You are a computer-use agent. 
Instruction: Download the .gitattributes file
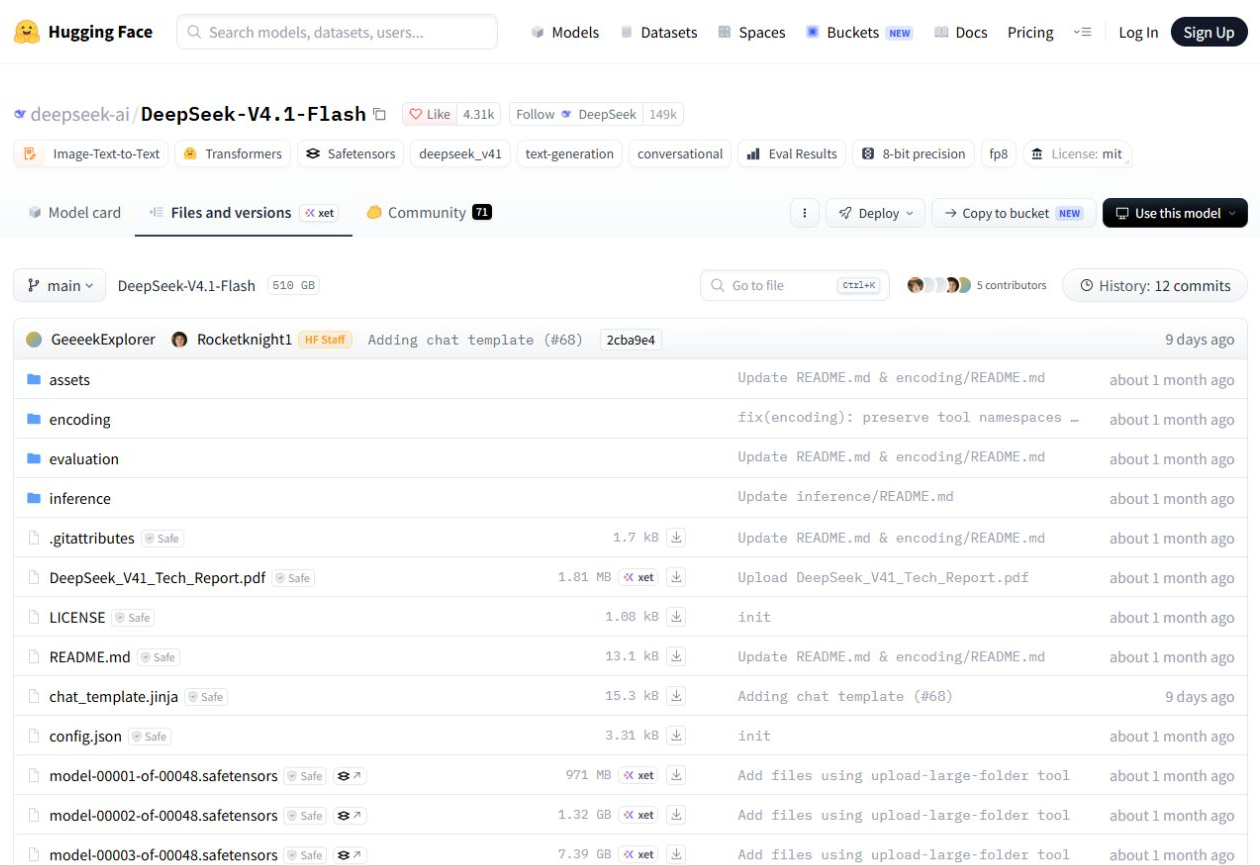click(677, 538)
